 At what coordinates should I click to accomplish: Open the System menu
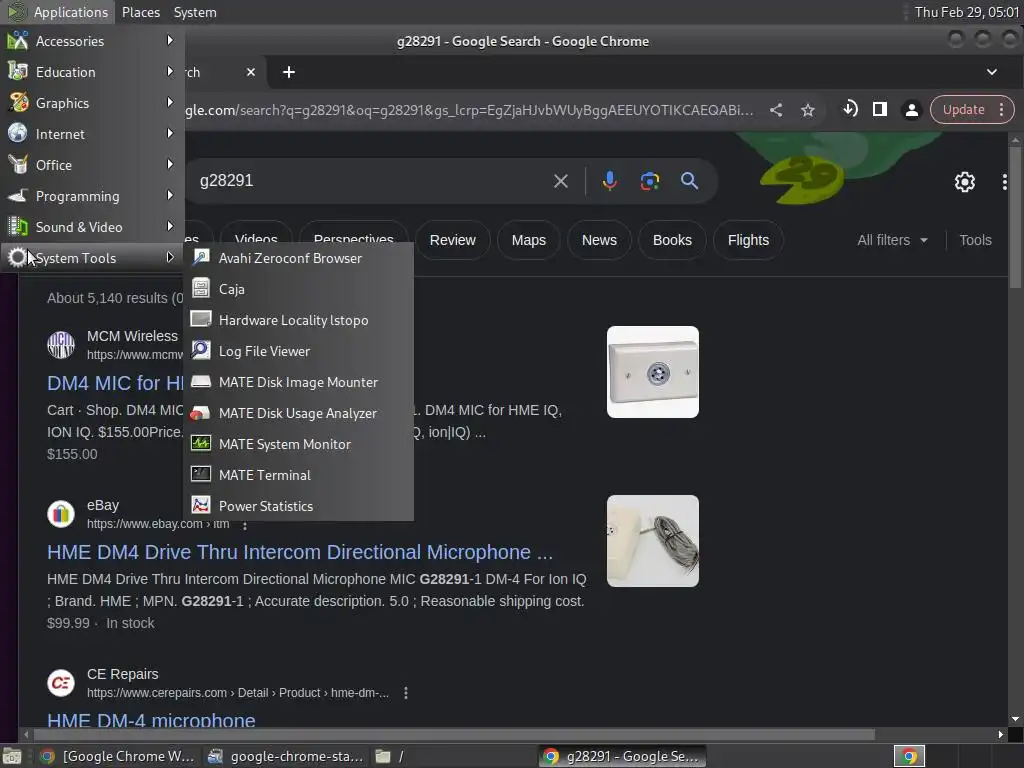coord(195,12)
